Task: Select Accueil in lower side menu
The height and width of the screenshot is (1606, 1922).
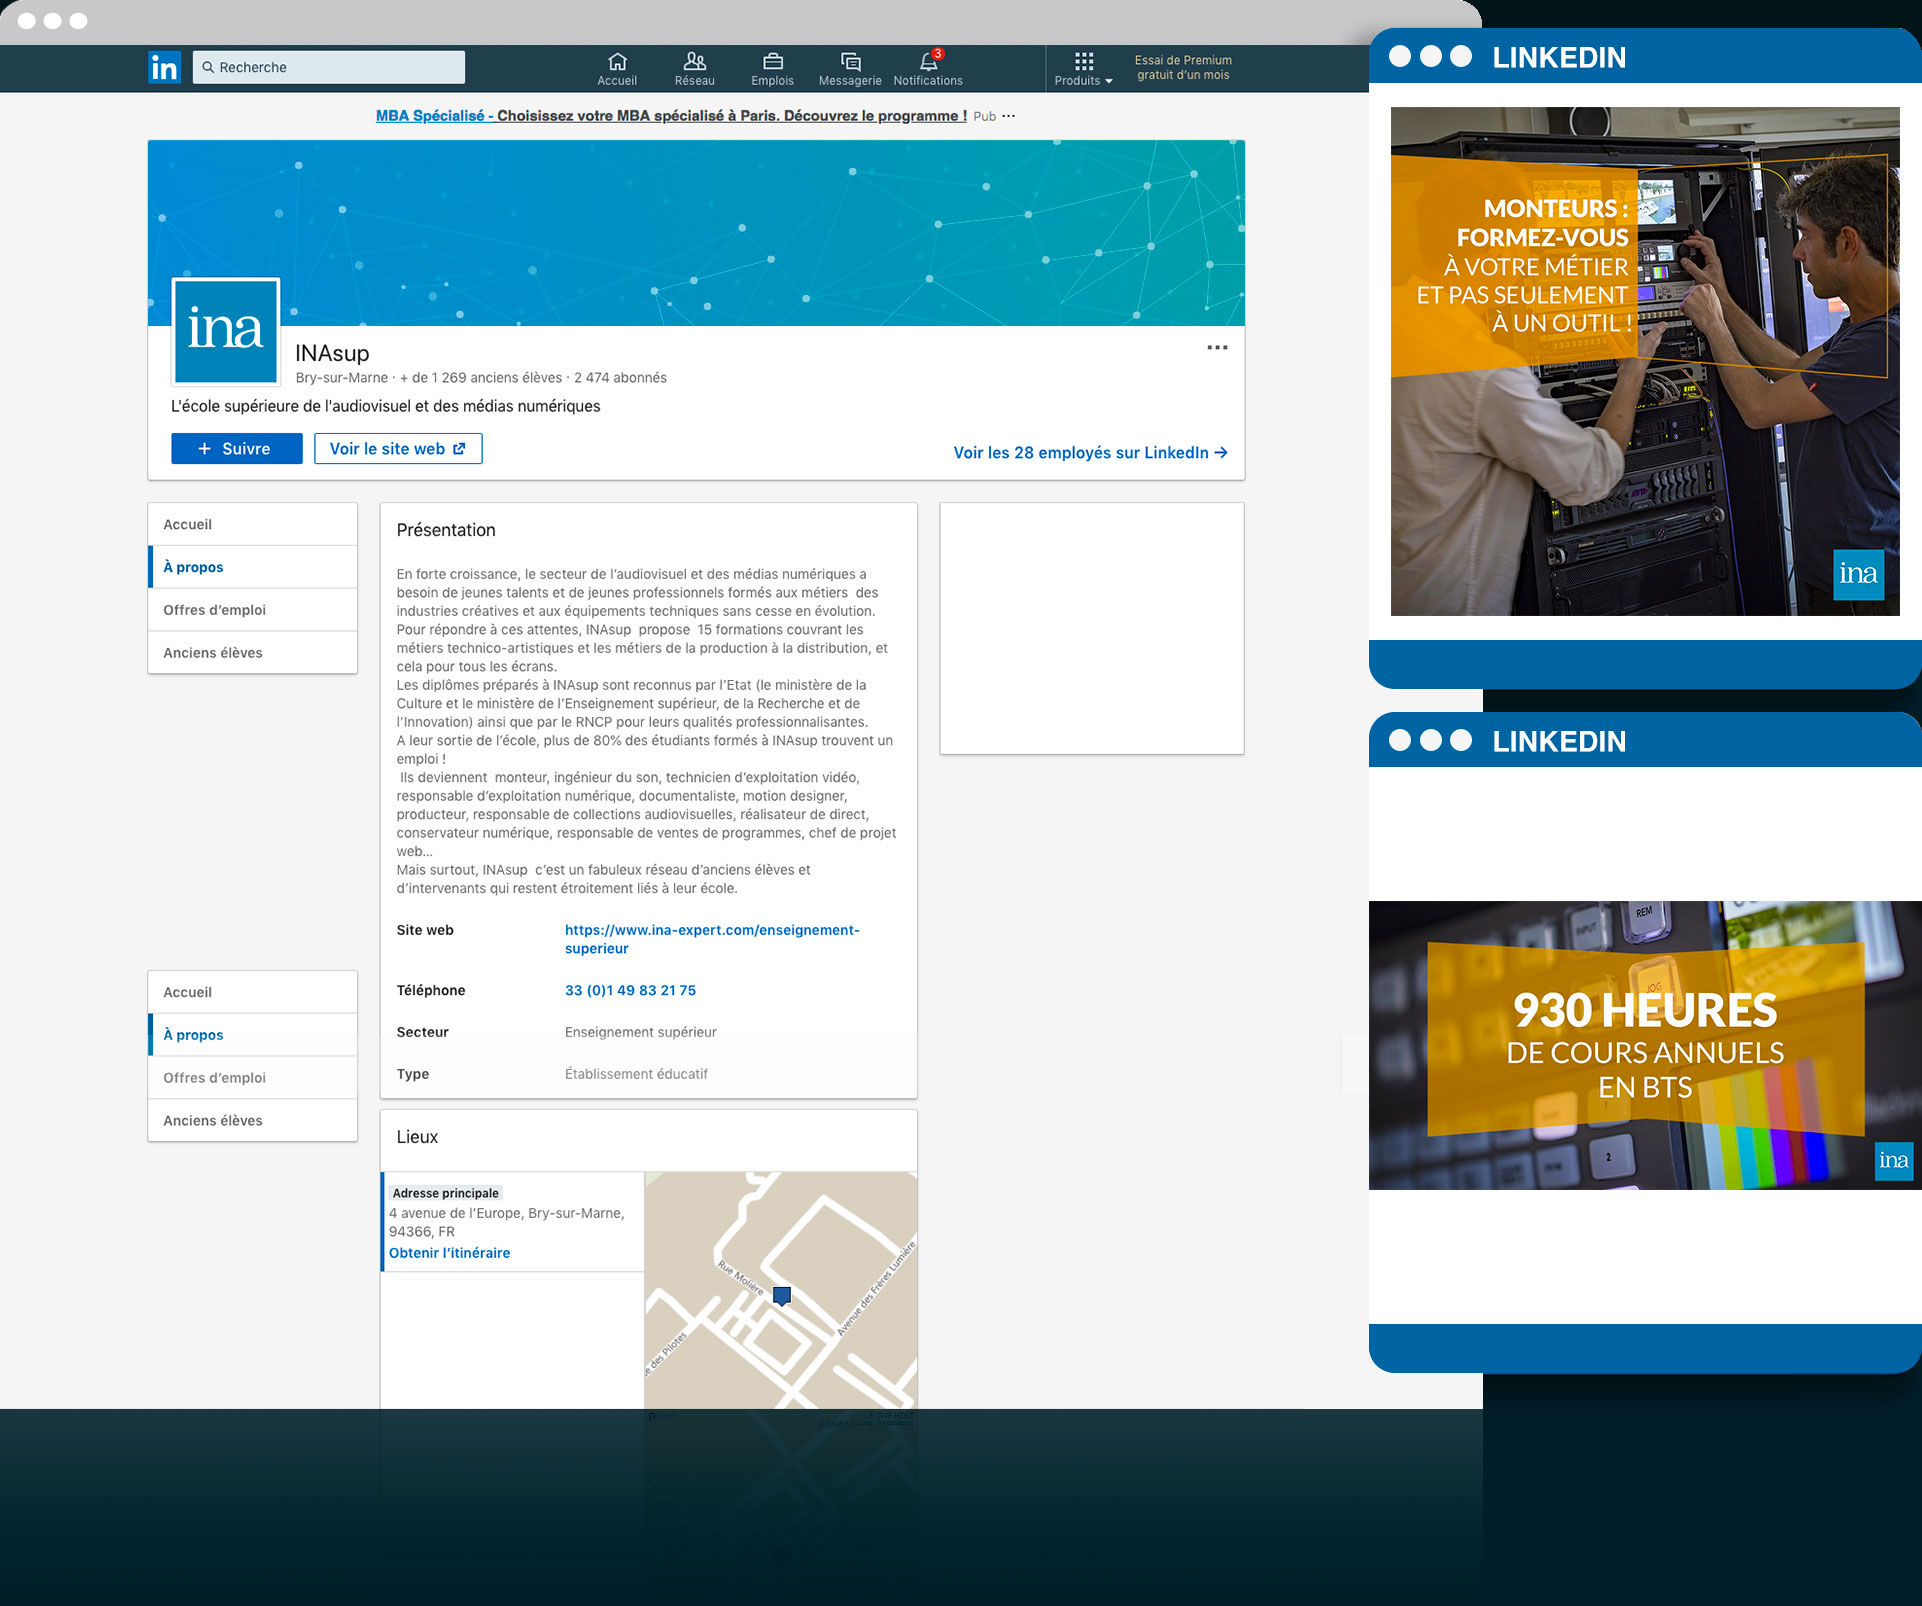Action: pyautogui.click(x=253, y=992)
